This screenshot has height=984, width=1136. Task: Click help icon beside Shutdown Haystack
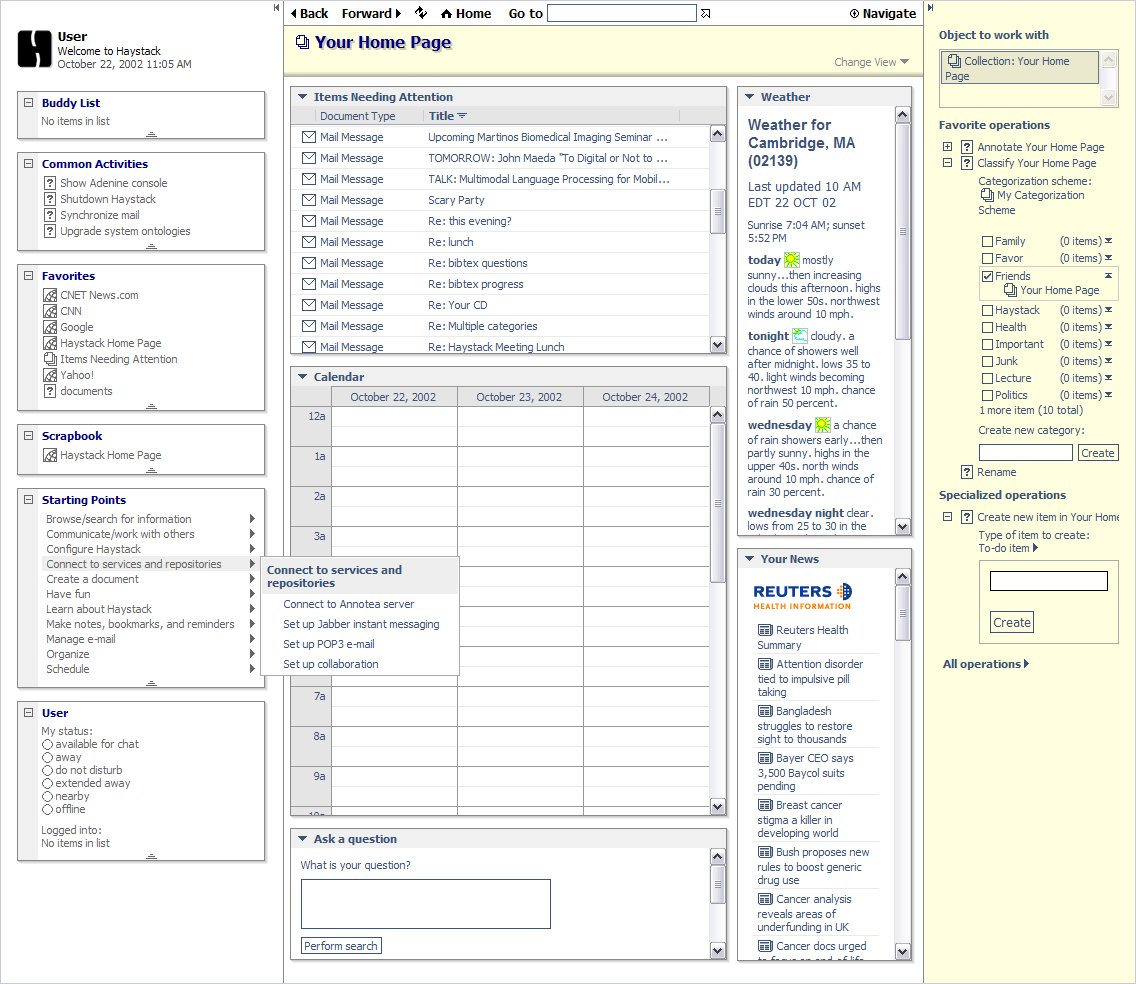coord(50,199)
